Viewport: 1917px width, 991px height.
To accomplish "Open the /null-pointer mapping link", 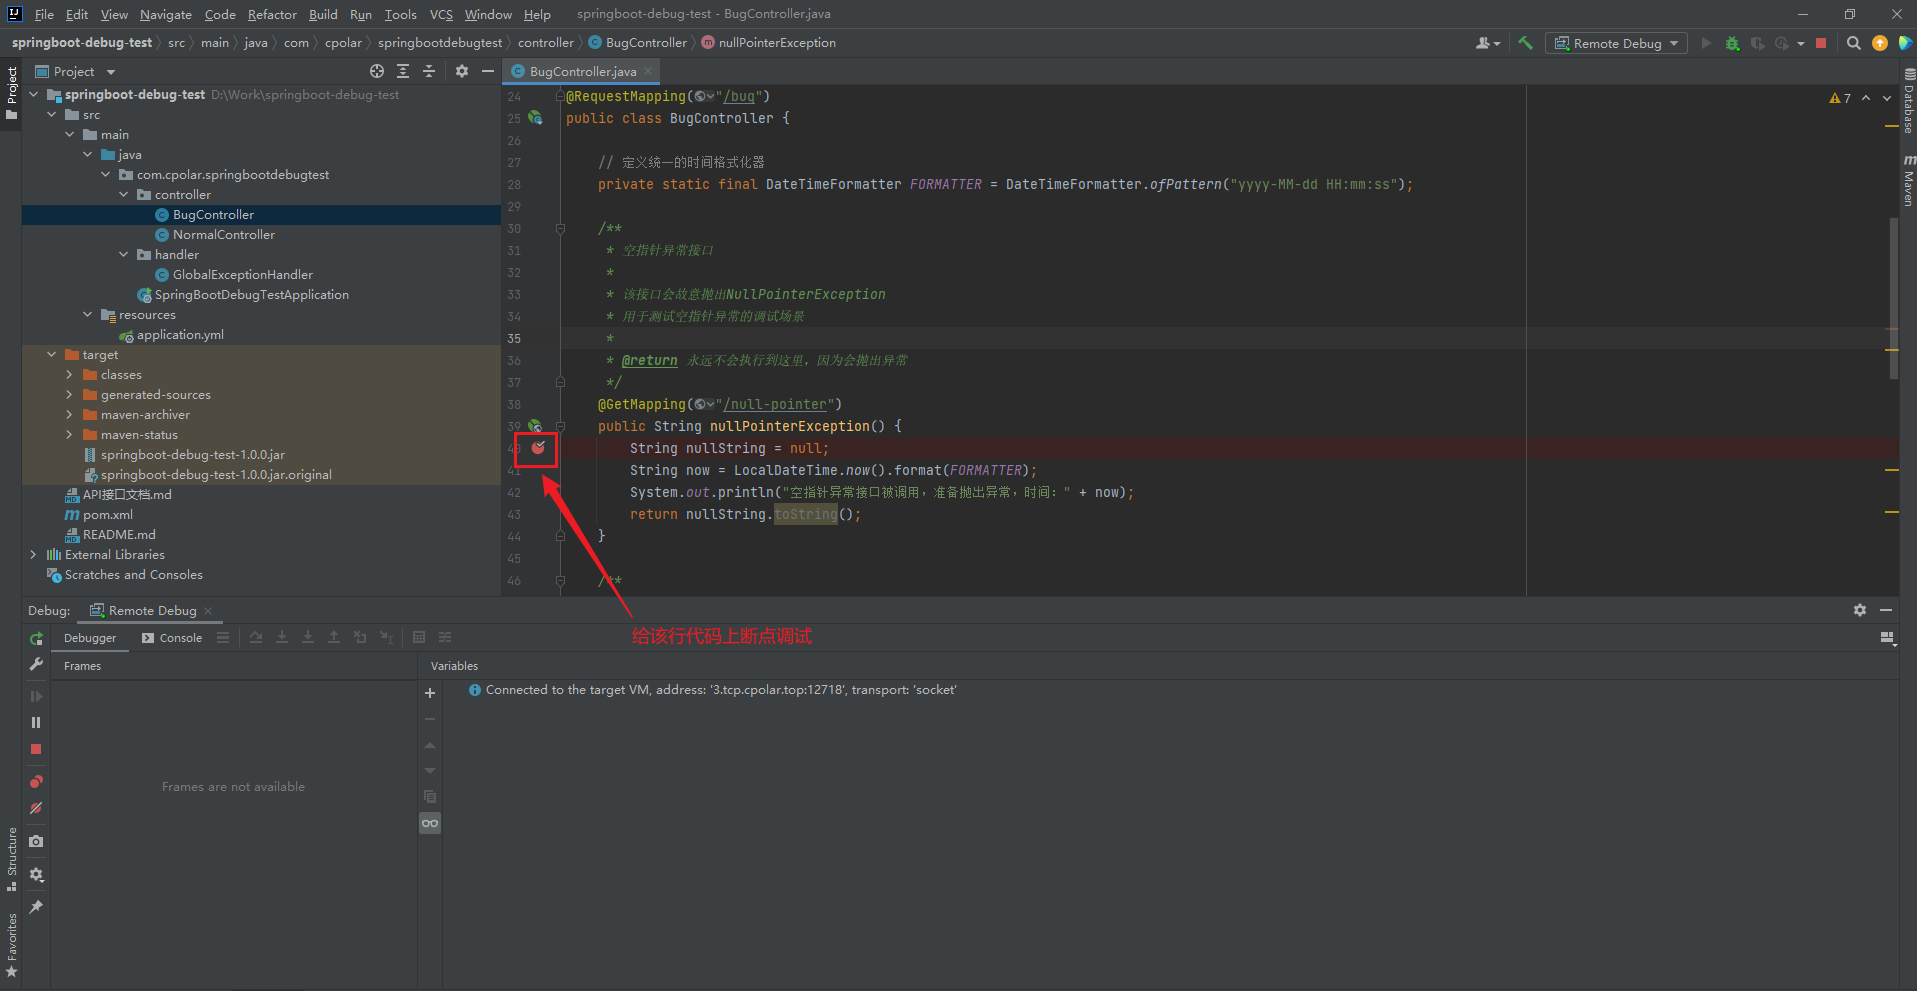I will tap(776, 404).
